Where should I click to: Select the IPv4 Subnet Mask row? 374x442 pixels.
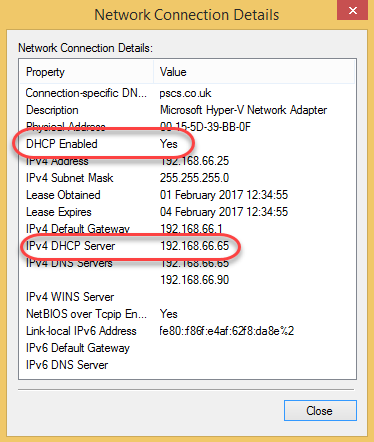tap(187, 178)
